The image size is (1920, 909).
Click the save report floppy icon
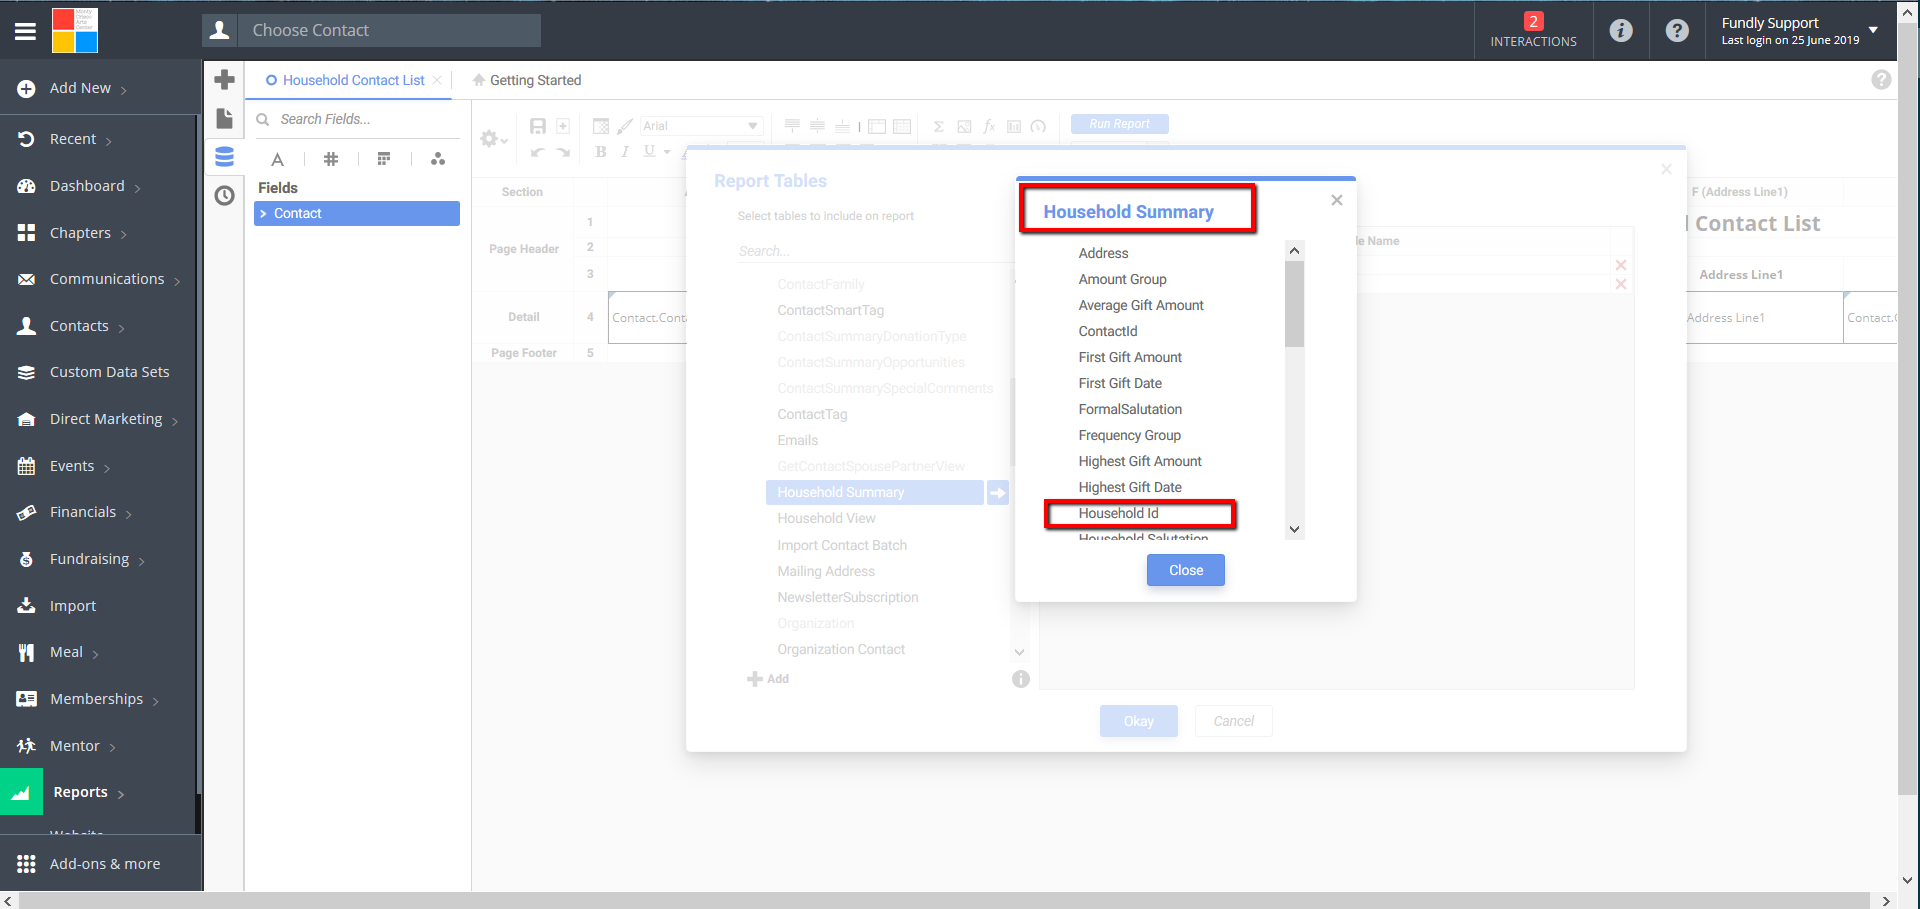[x=538, y=126]
